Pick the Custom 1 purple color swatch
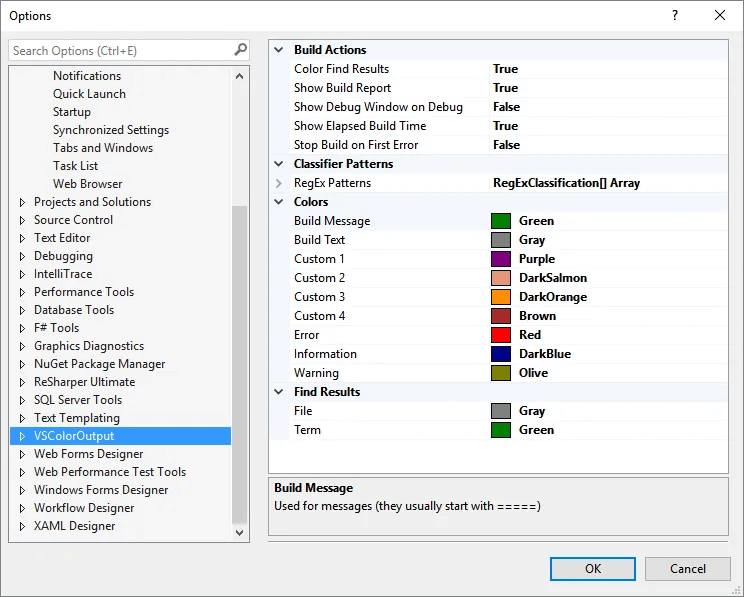This screenshot has height=597, width=744. pos(501,259)
